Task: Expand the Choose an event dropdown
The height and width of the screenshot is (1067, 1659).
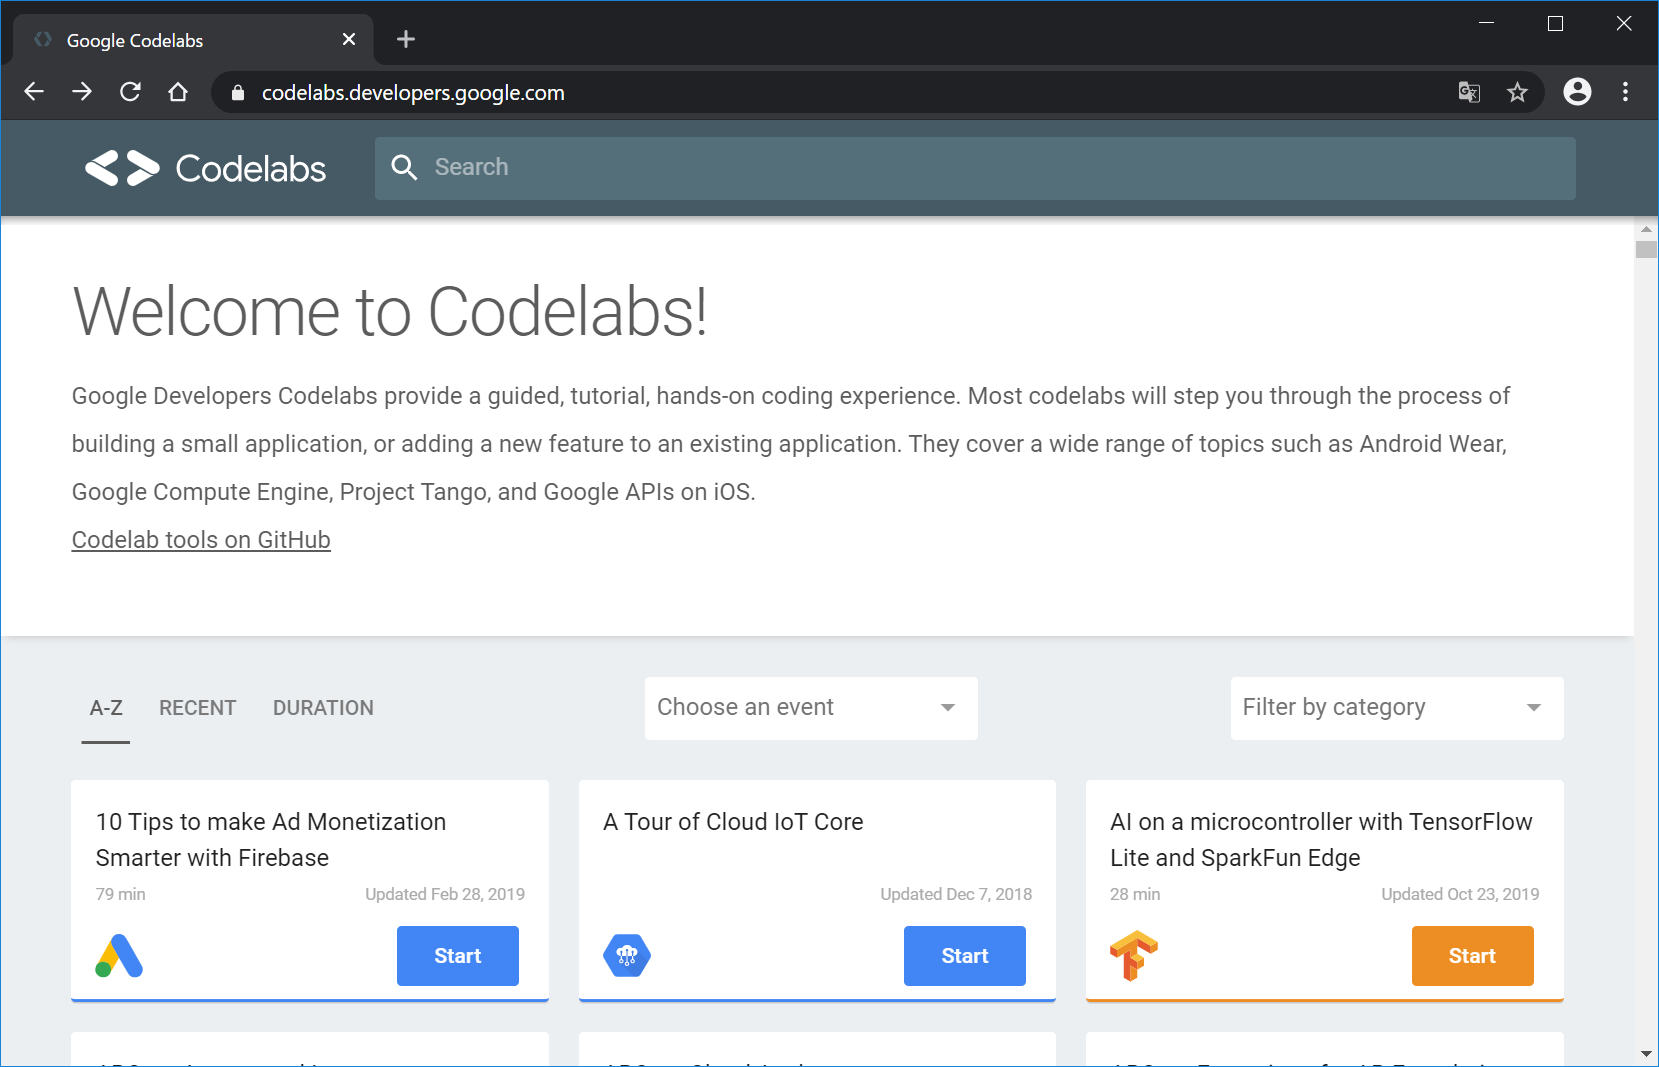Action: [810, 708]
